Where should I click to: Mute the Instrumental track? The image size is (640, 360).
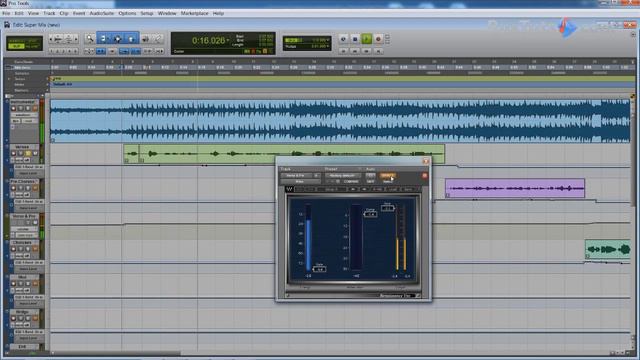(35, 108)
